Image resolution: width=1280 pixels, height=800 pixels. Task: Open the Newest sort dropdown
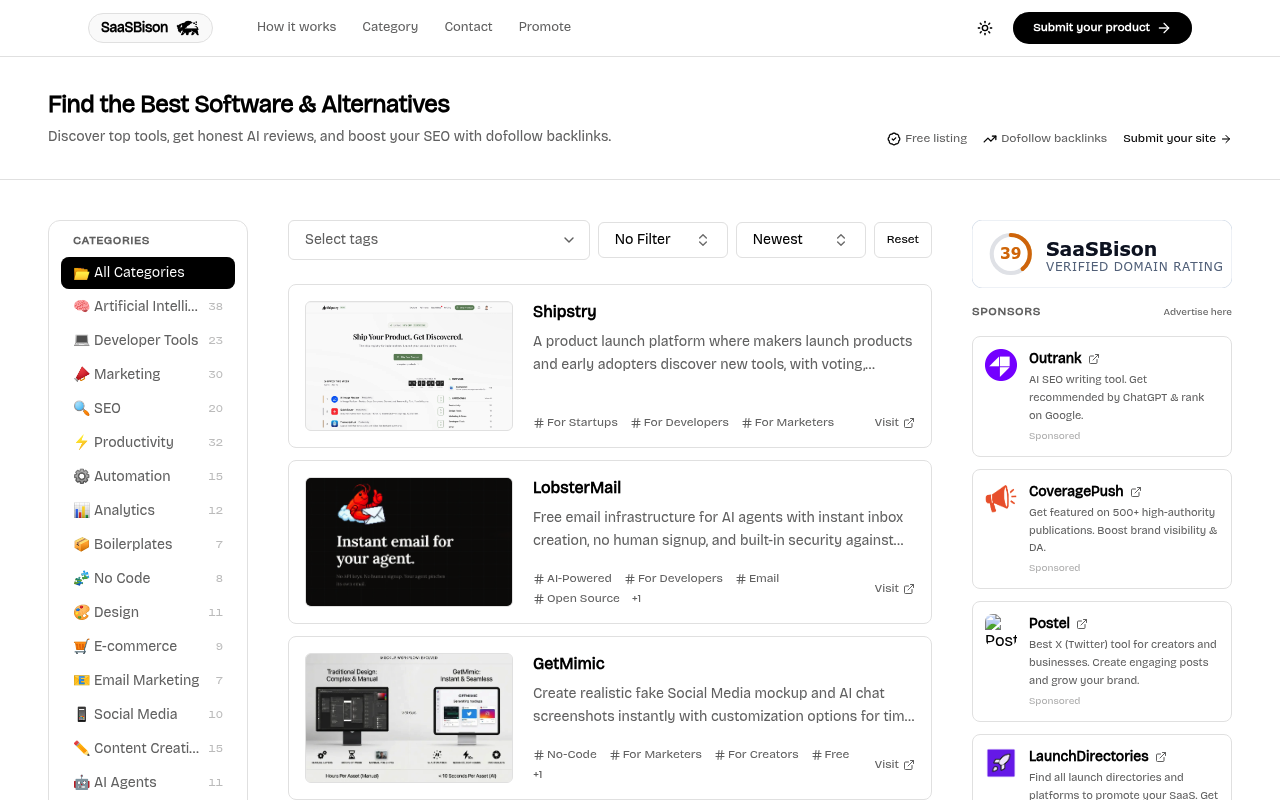coord(801,240)
